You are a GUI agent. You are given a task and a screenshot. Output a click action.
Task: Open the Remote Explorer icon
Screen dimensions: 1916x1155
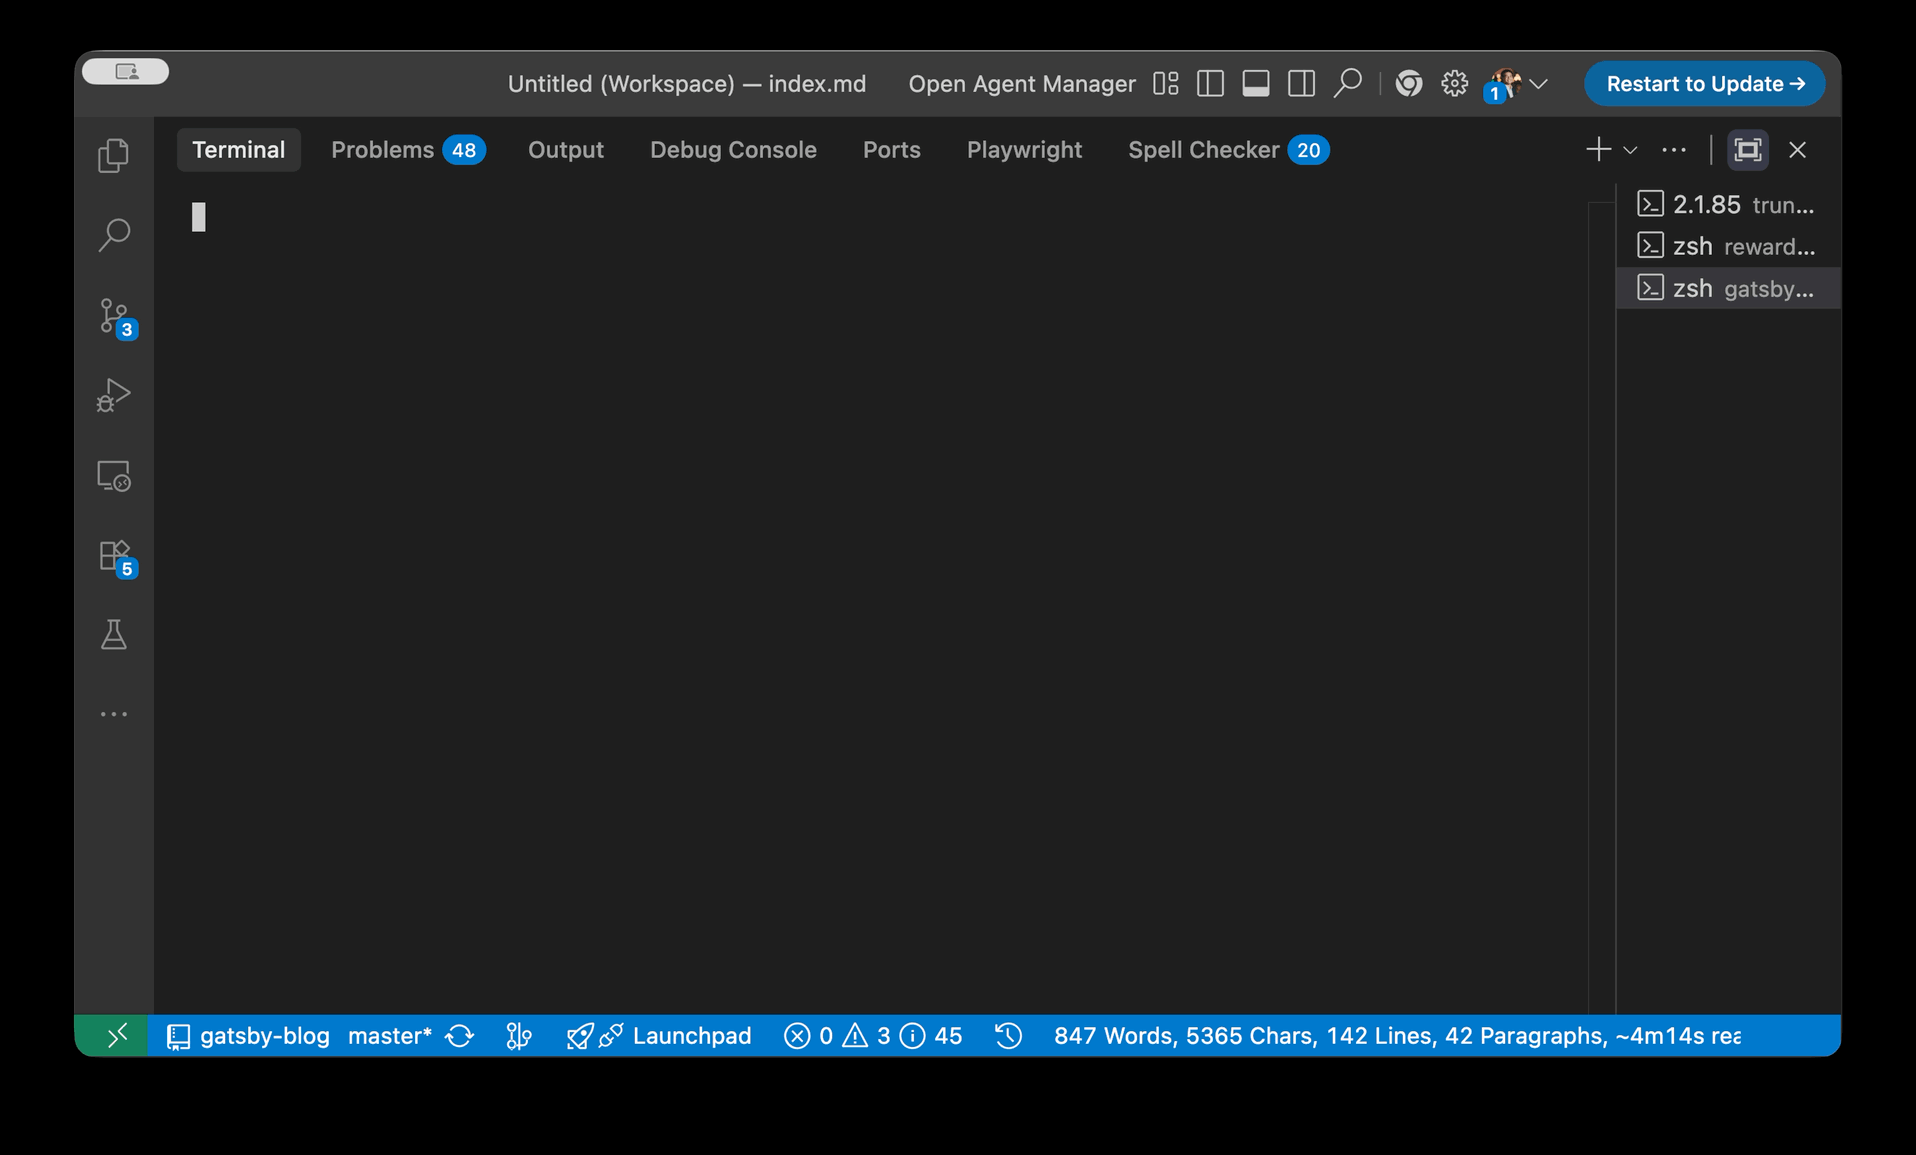(113, 476)
